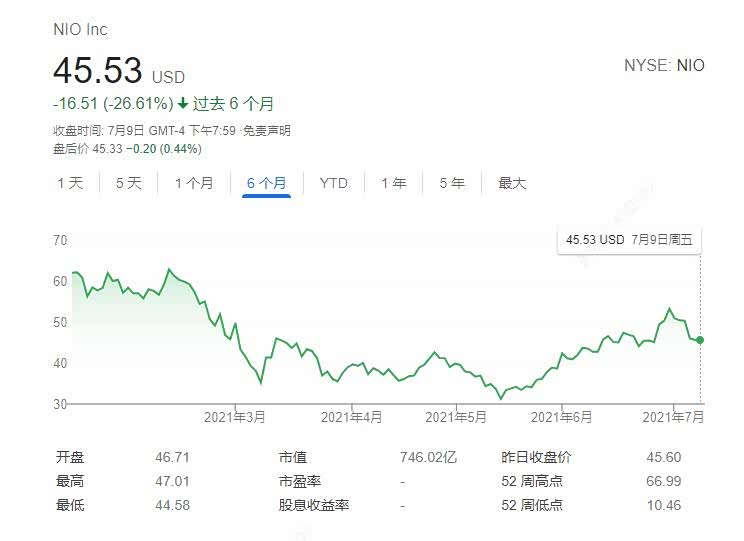
Task: Click the 52 周高点 value 66.99
Action: (x=664, y=481)
